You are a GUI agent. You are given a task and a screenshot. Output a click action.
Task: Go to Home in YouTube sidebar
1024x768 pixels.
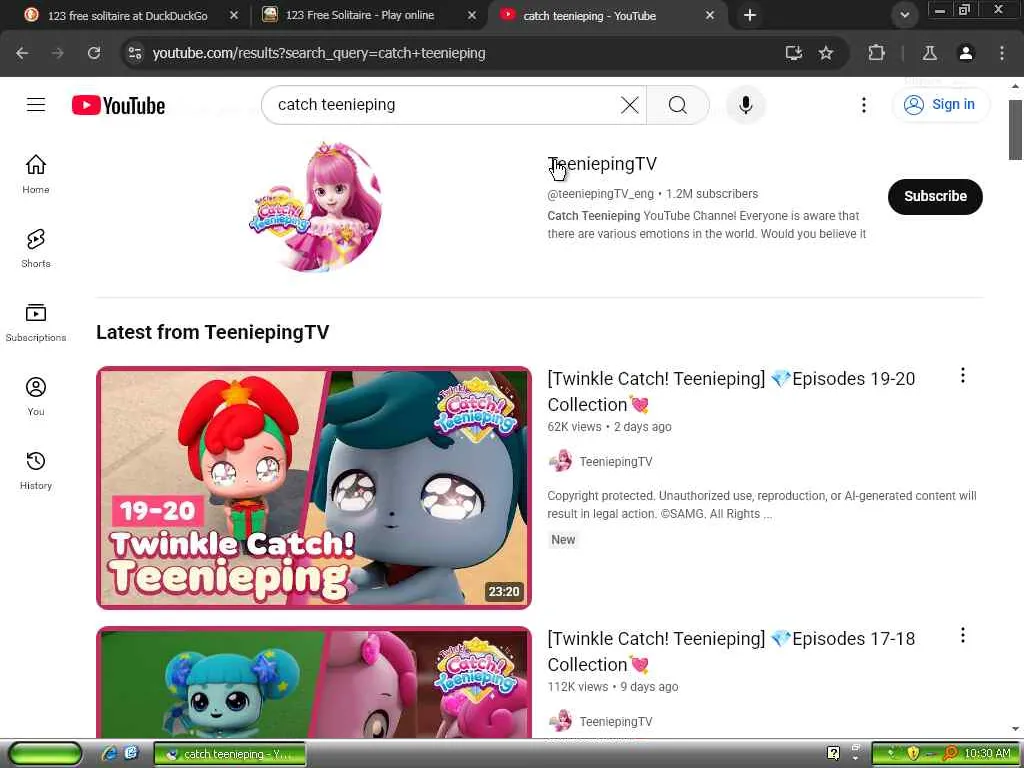(x=36, y=174)
